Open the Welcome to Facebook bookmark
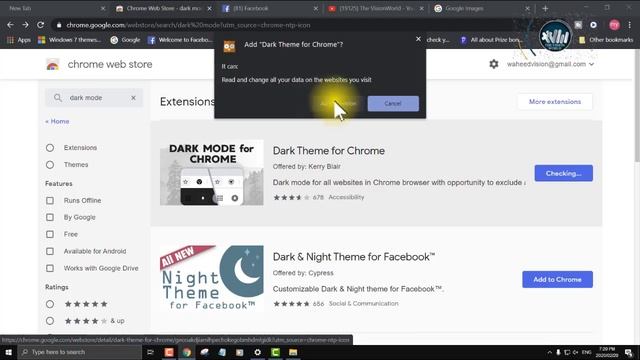Viewport: 640px width, 360px height. point(180,40)
